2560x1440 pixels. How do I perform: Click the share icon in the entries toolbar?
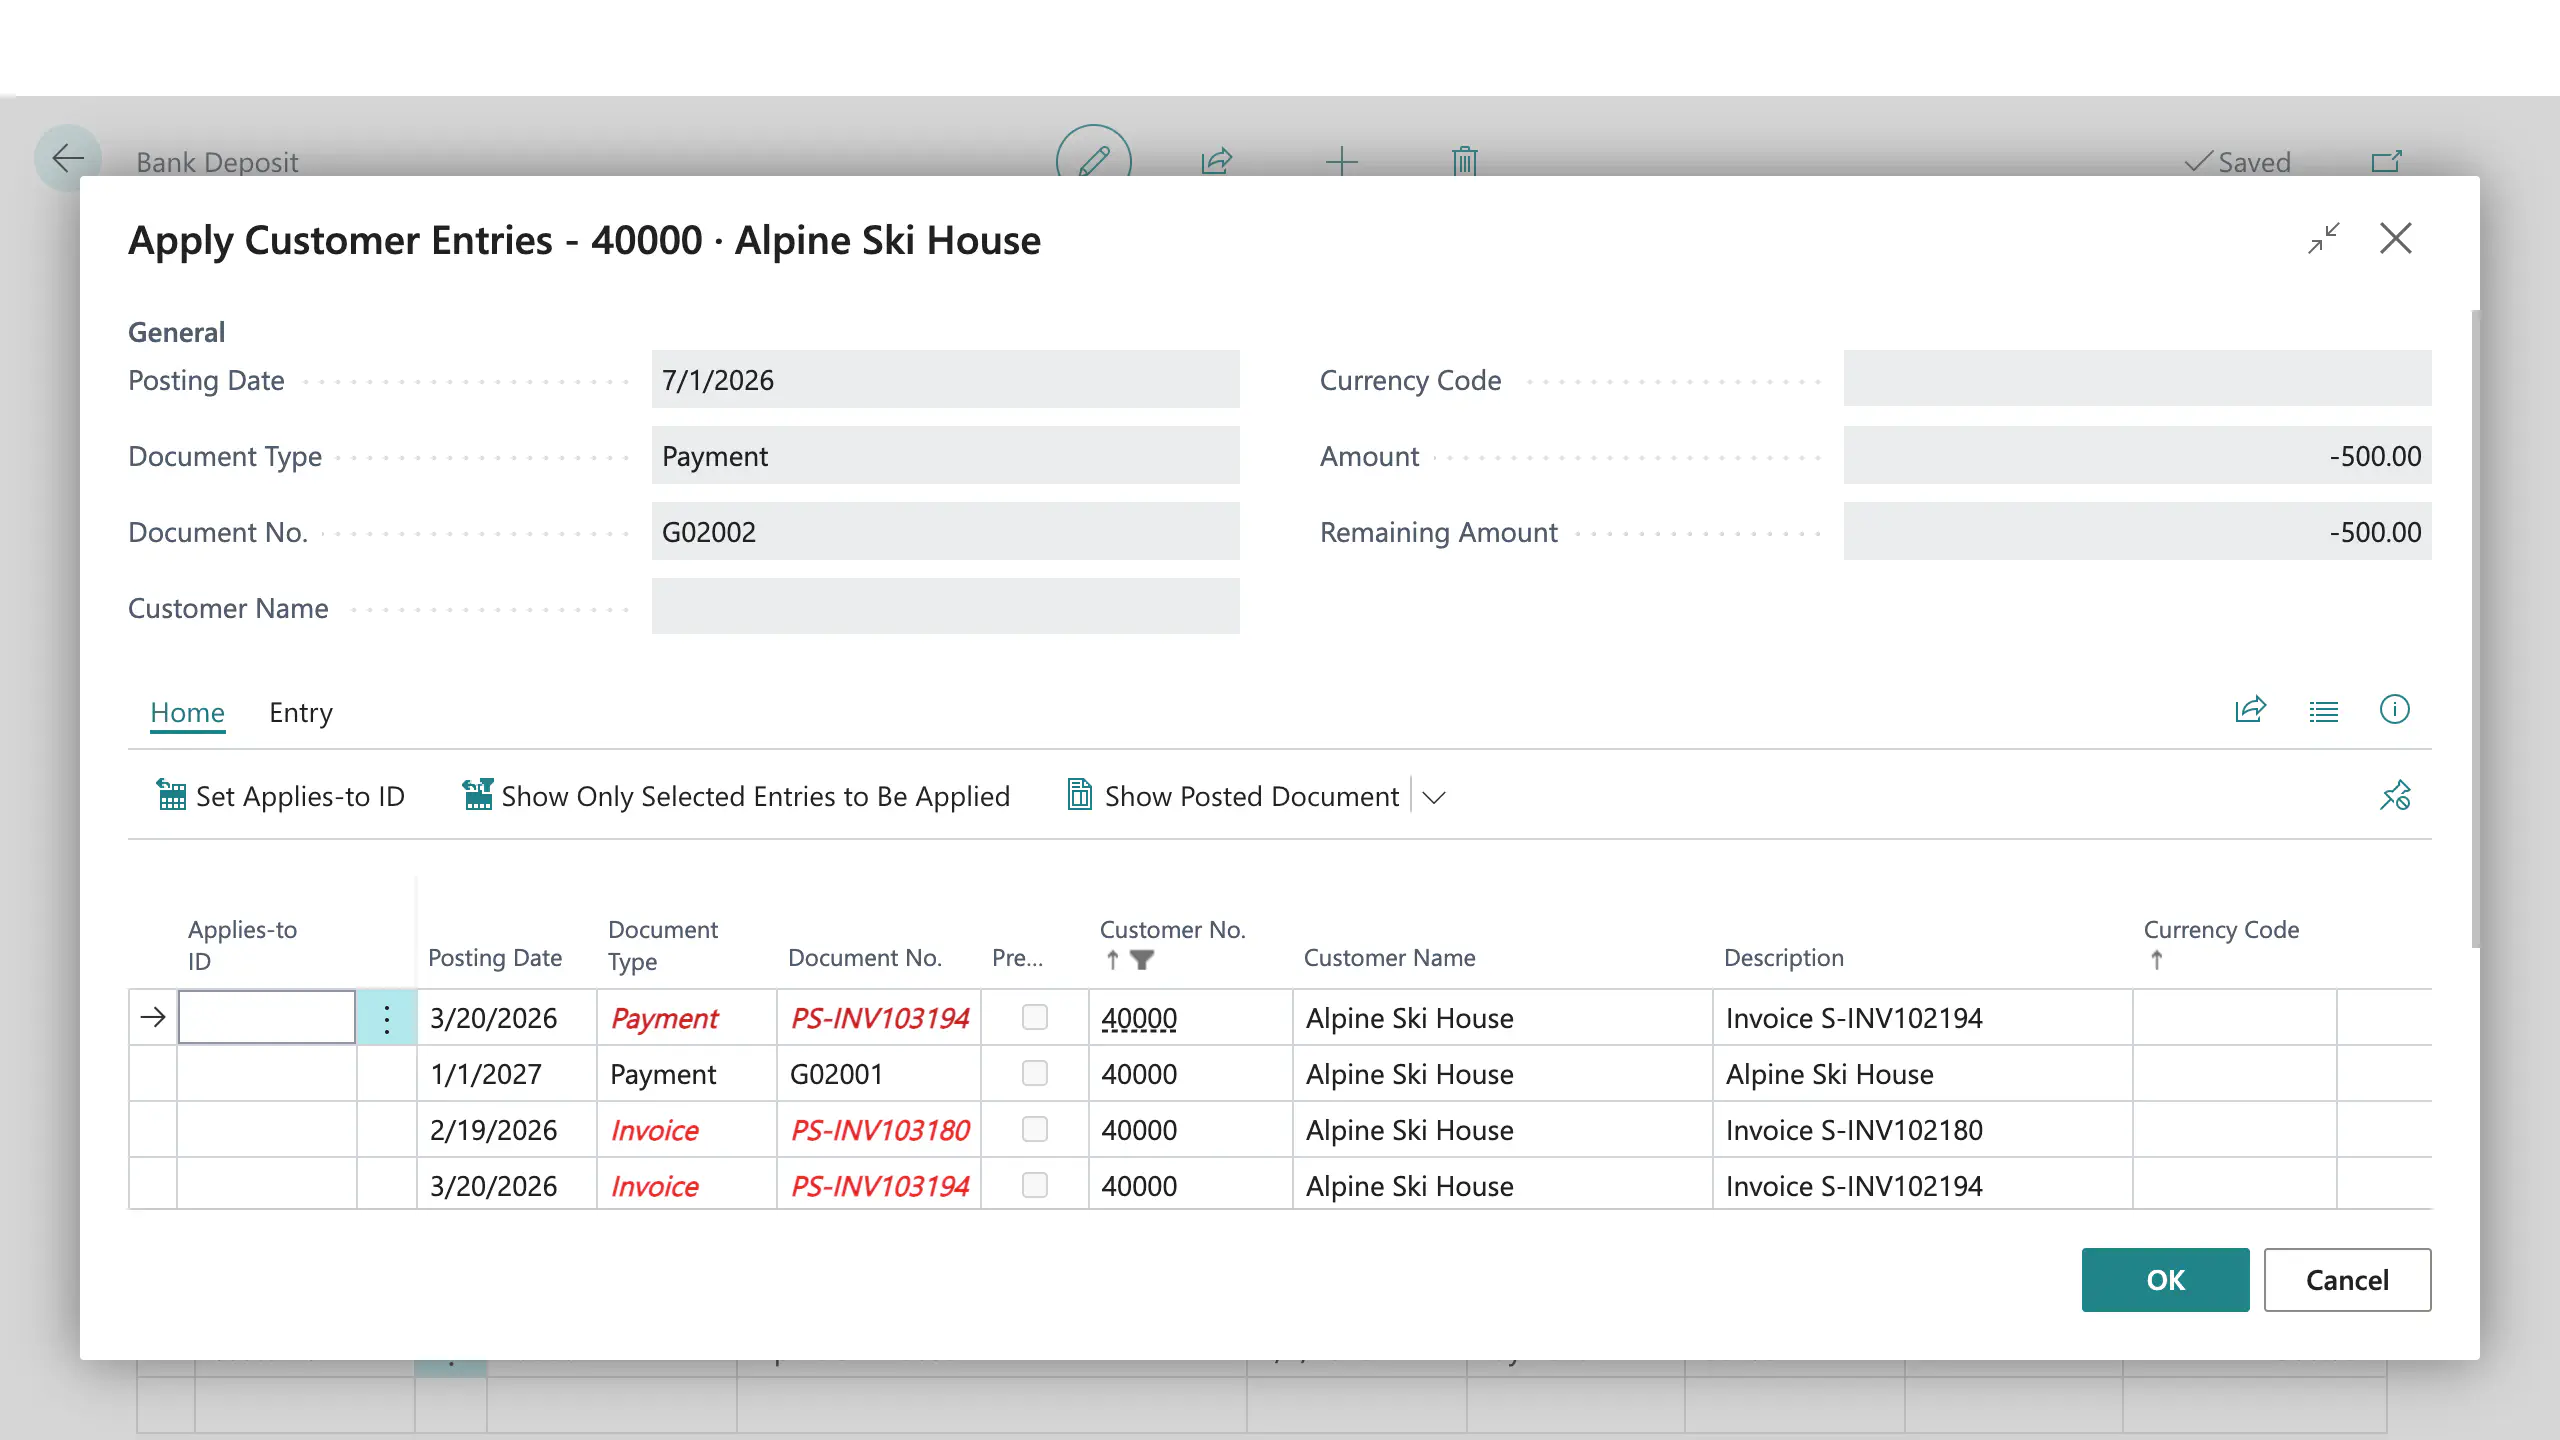click(x=2250, y=710)
